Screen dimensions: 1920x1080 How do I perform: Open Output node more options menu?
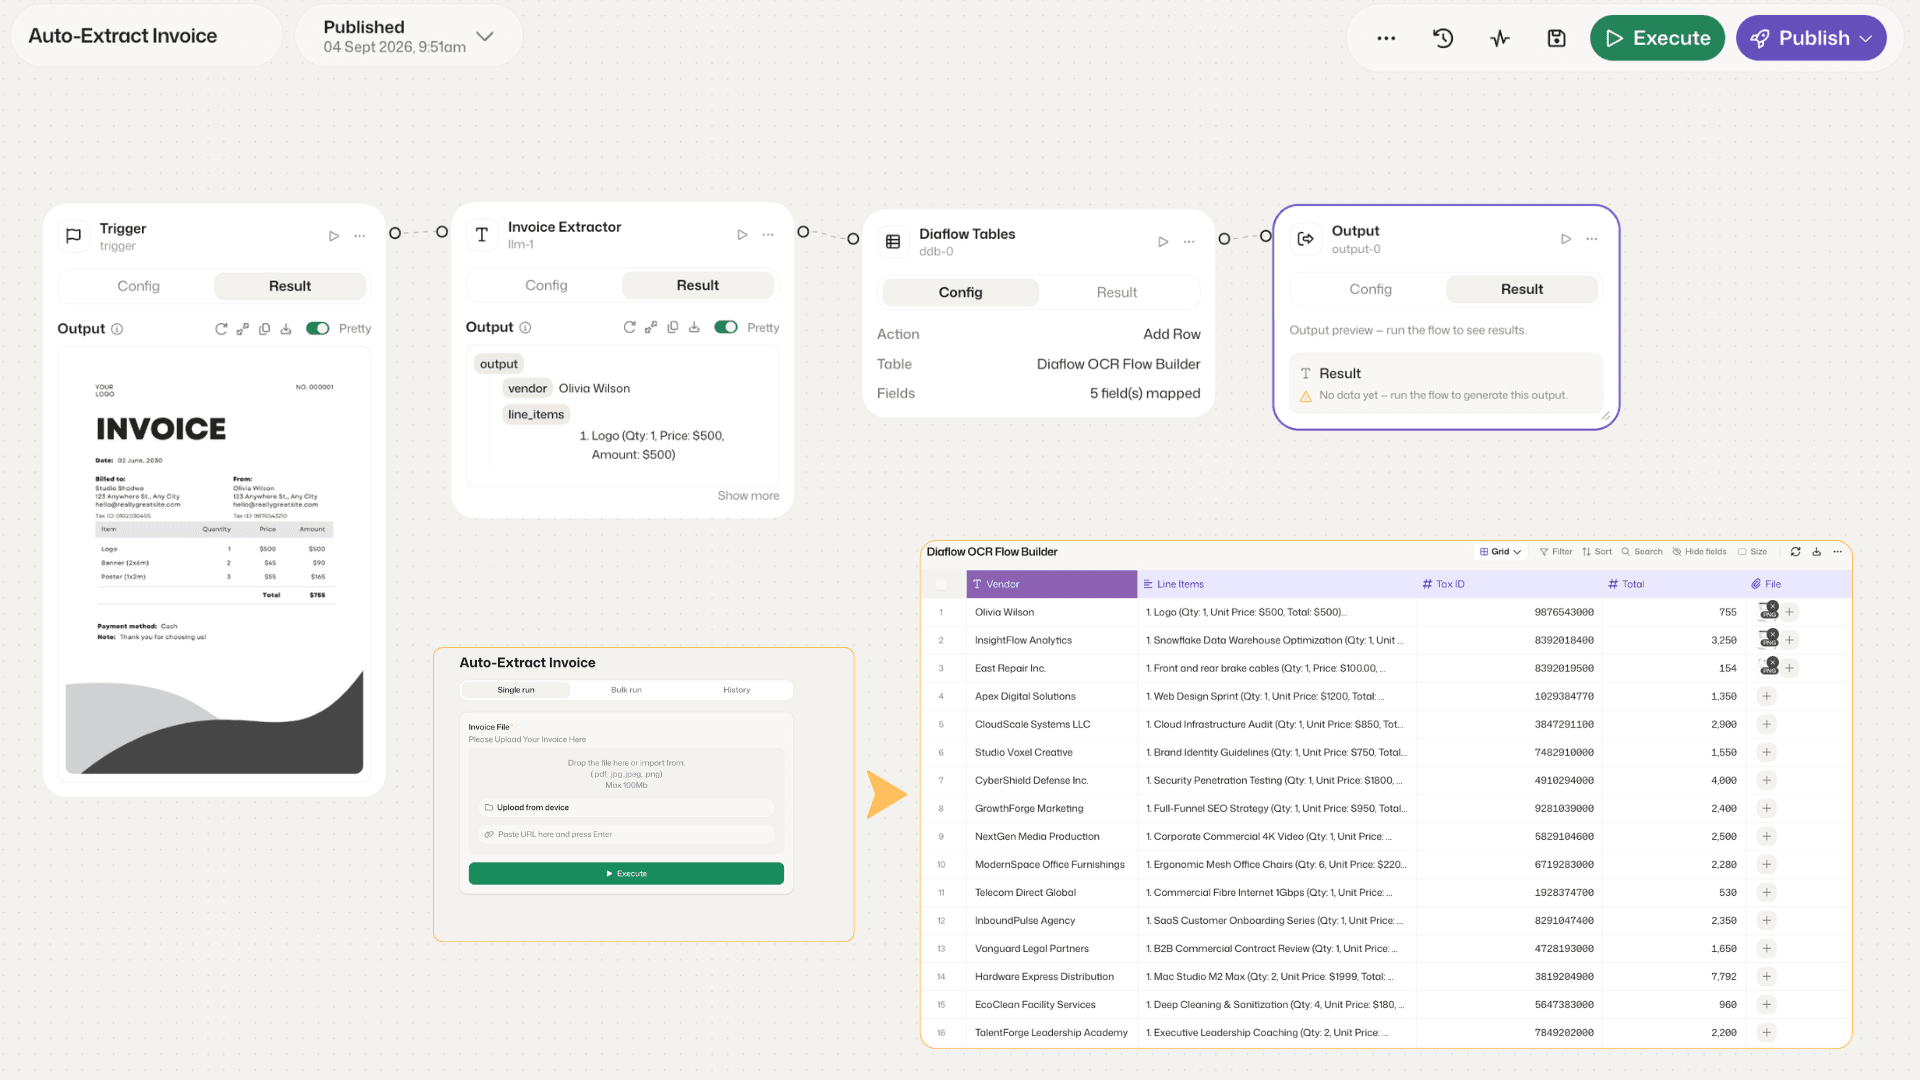pos(1592,239)
